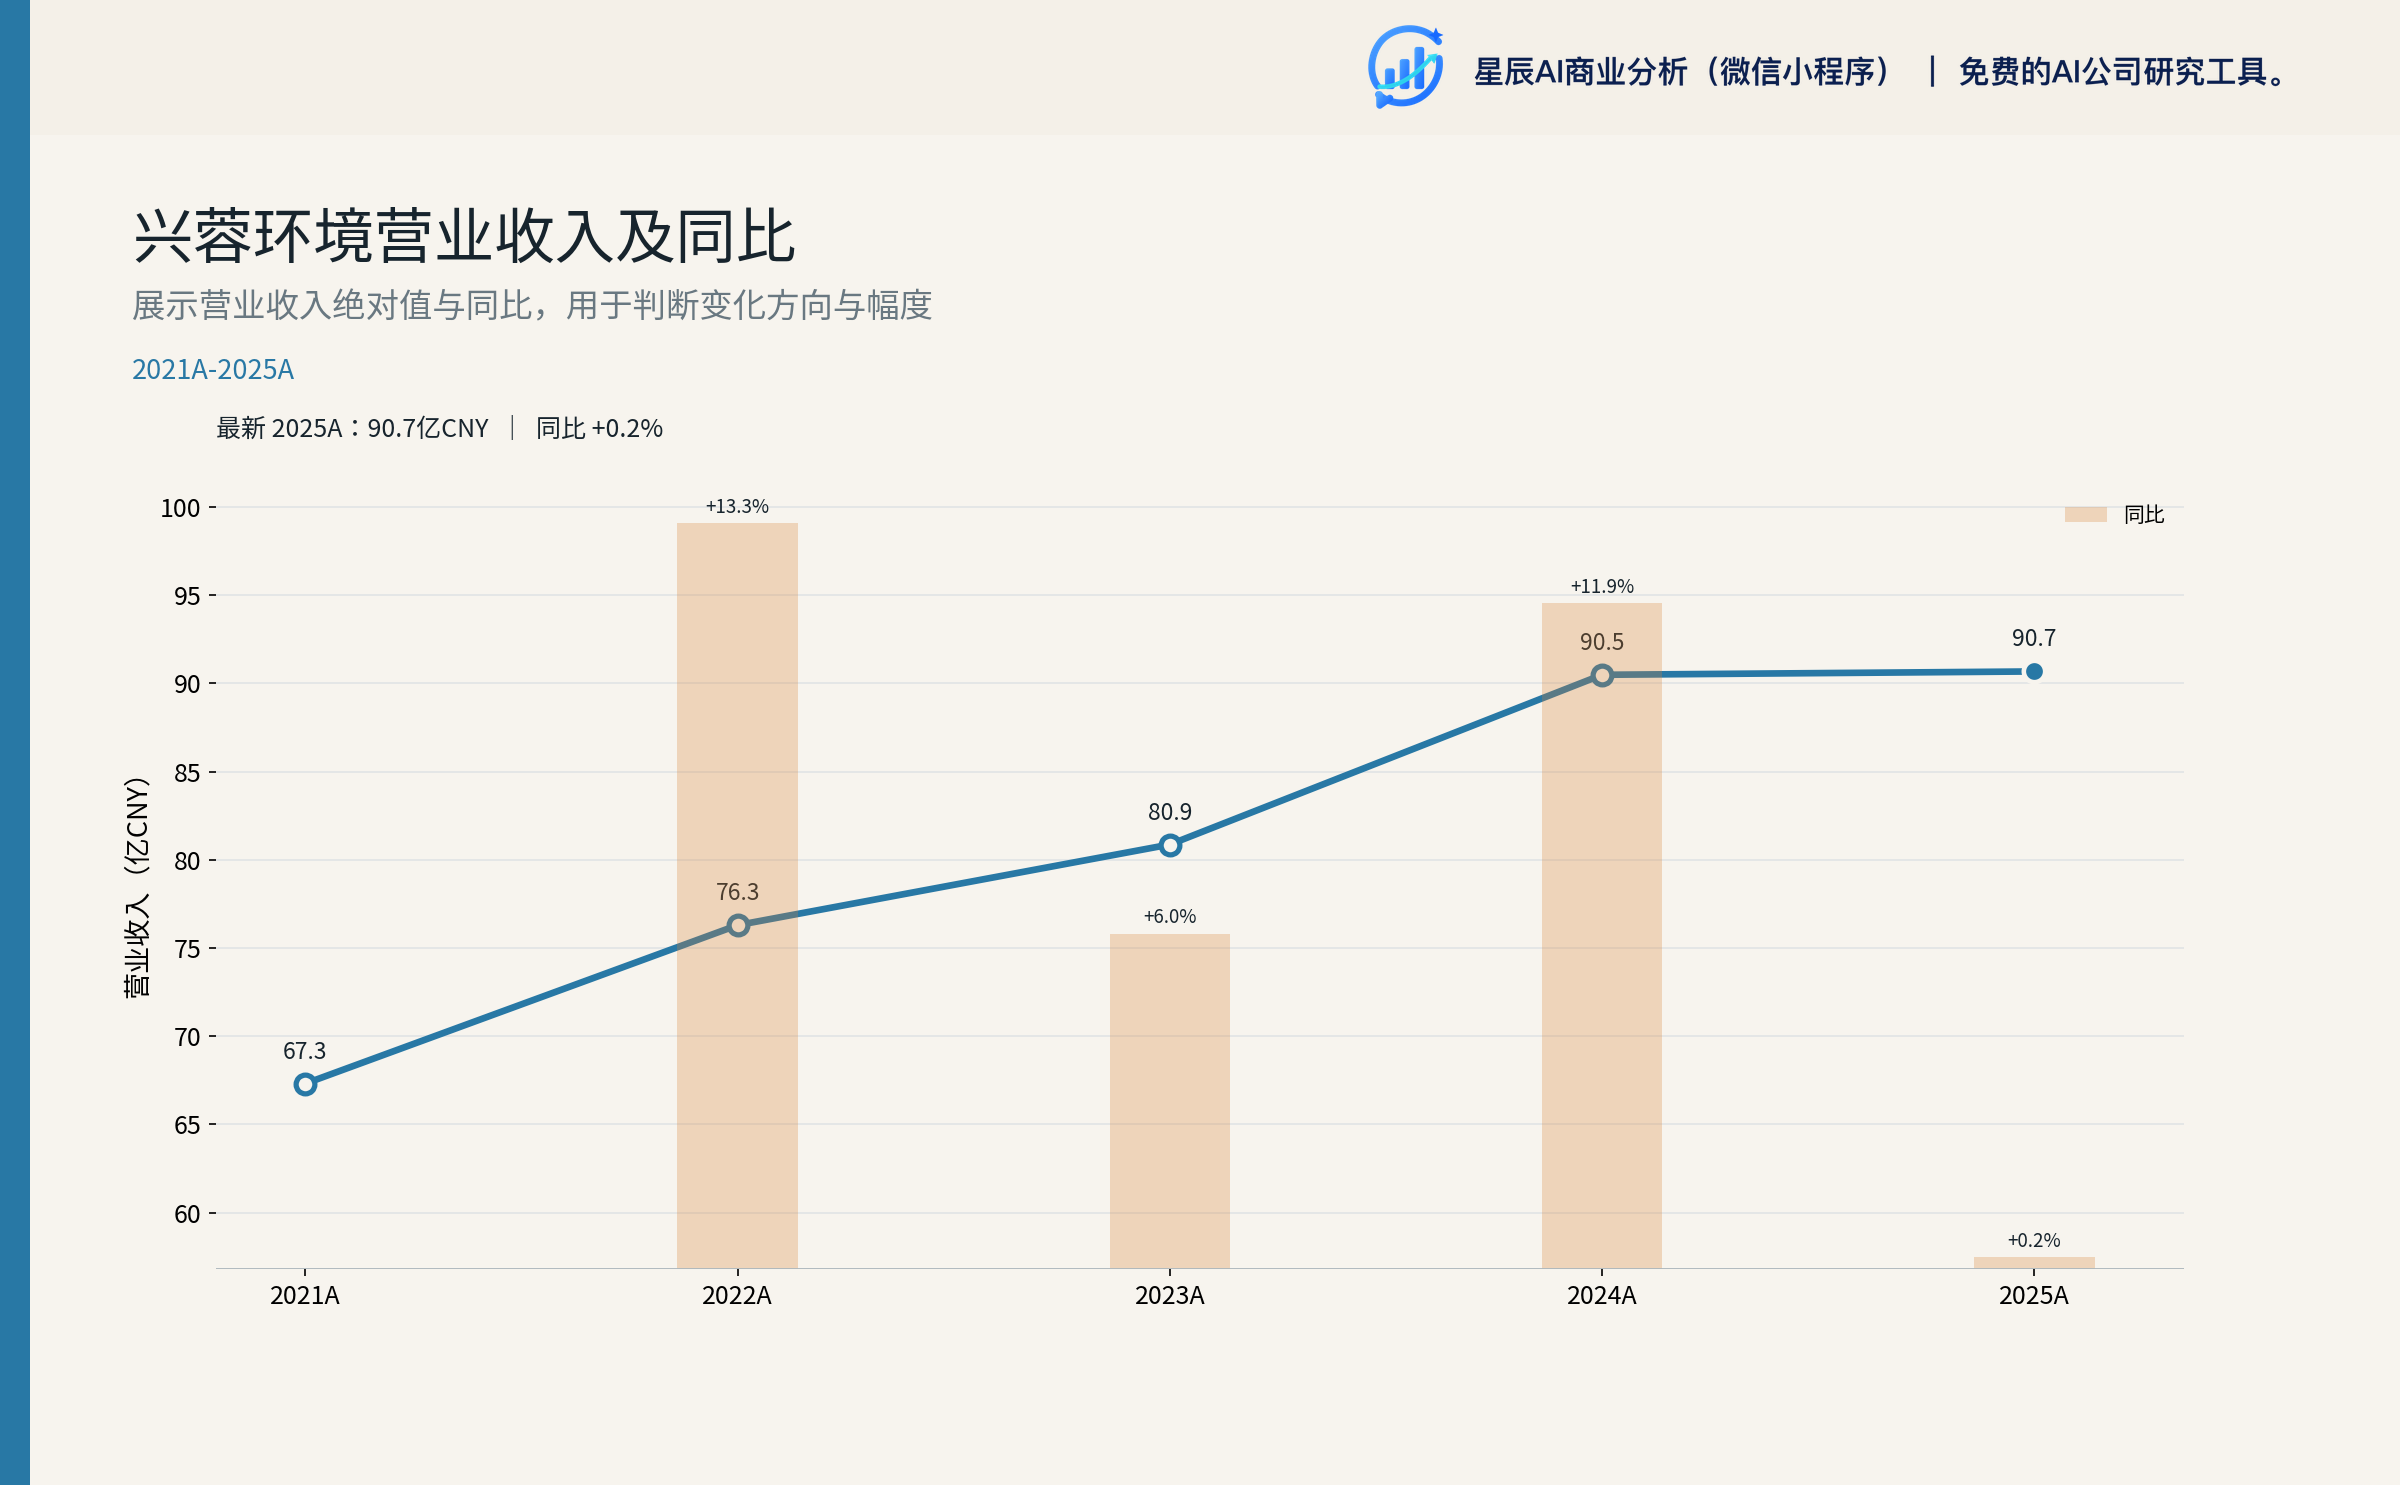Image resolution: width=2400 pixels, height=1485 pixels.
Task: Click the 同比 +0.2% summary text
Action: pos(599,428)
